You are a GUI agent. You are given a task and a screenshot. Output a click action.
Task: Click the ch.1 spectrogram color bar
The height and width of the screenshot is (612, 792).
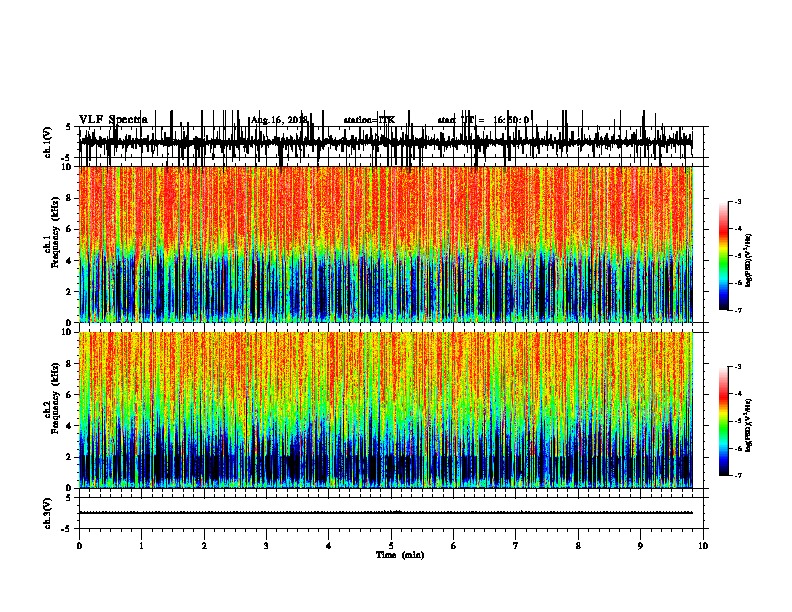[x=723, y=256]
